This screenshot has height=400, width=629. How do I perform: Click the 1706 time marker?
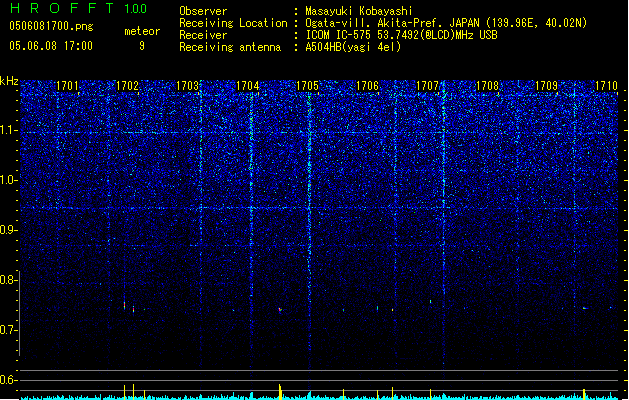(x=367, y=85)
